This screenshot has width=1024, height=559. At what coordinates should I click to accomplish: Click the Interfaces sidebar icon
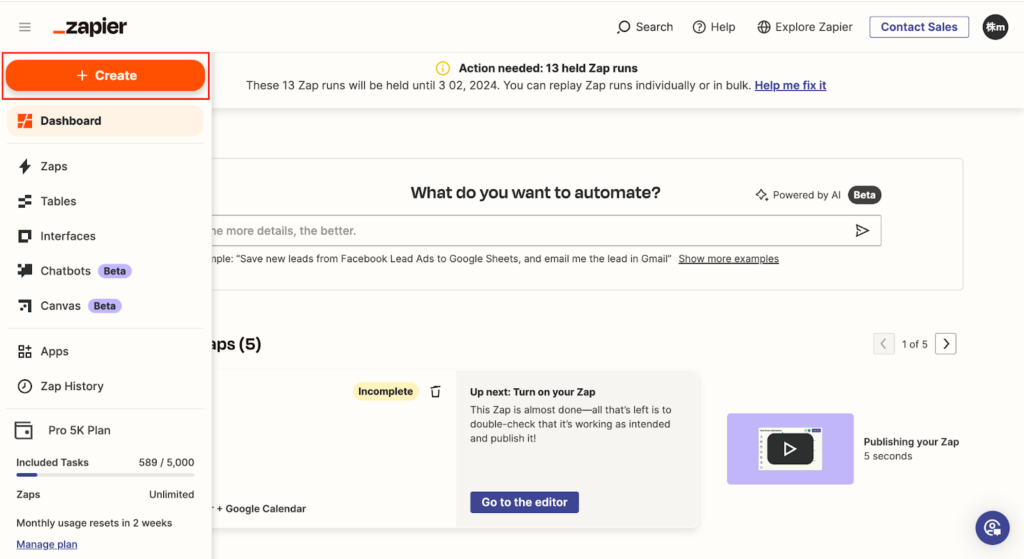[25, 236]
